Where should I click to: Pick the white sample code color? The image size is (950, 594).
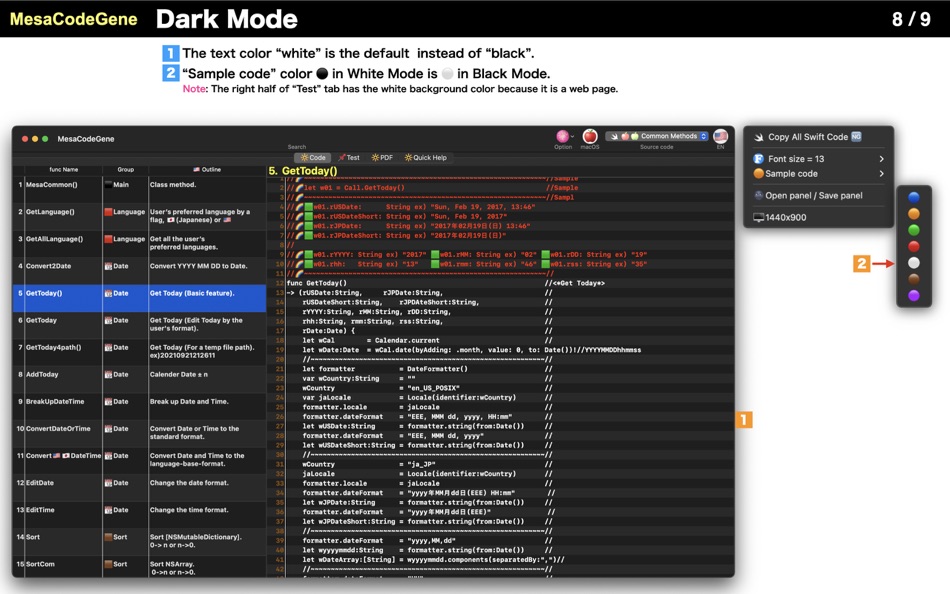click(x=914, y=262)
